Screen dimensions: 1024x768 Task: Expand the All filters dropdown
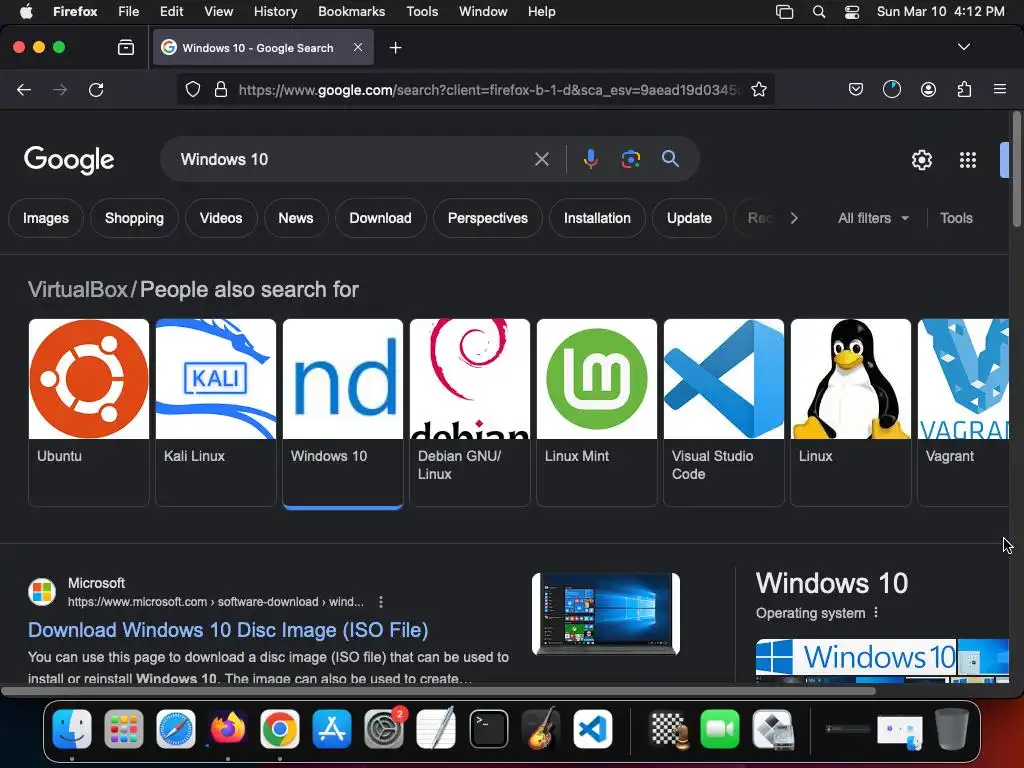[873, 218]
